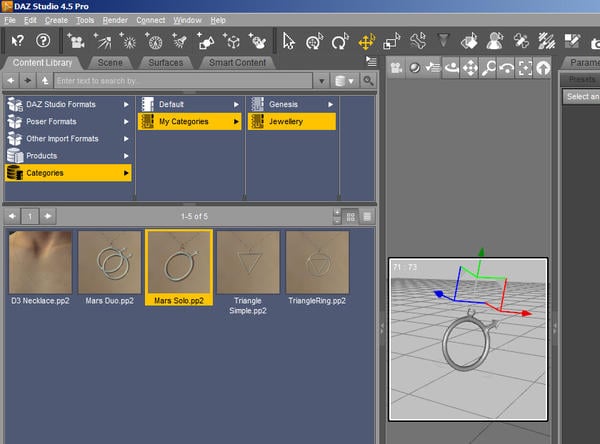This screenshot has width=600, height=444.
Task: Click the viewport zoom magnifier control
Action: click(488, 68)
